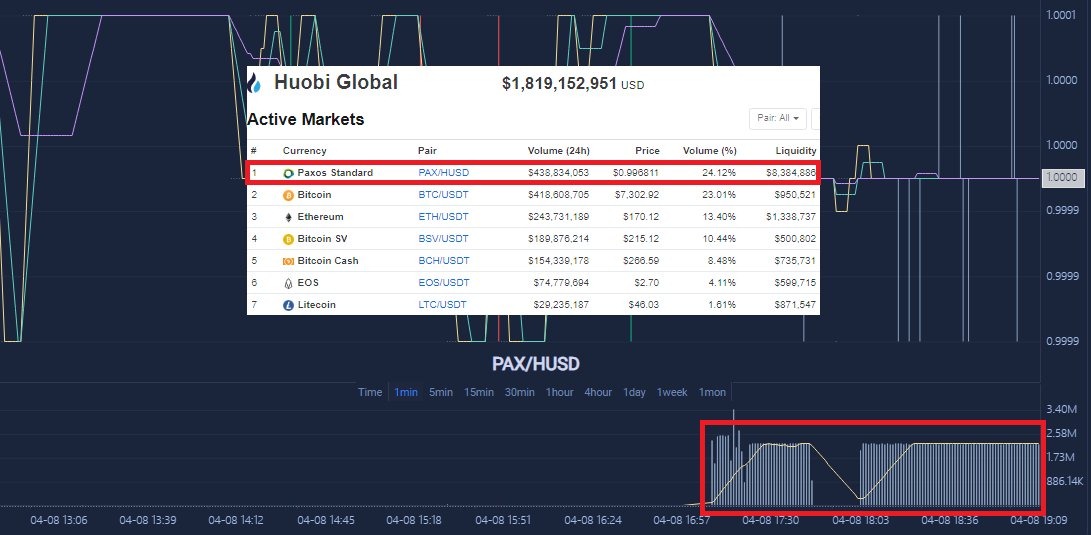The height and width of the screenshot is (535, 1091).
Task: Sort by the Price column header
Action: [x=647, y=151]
